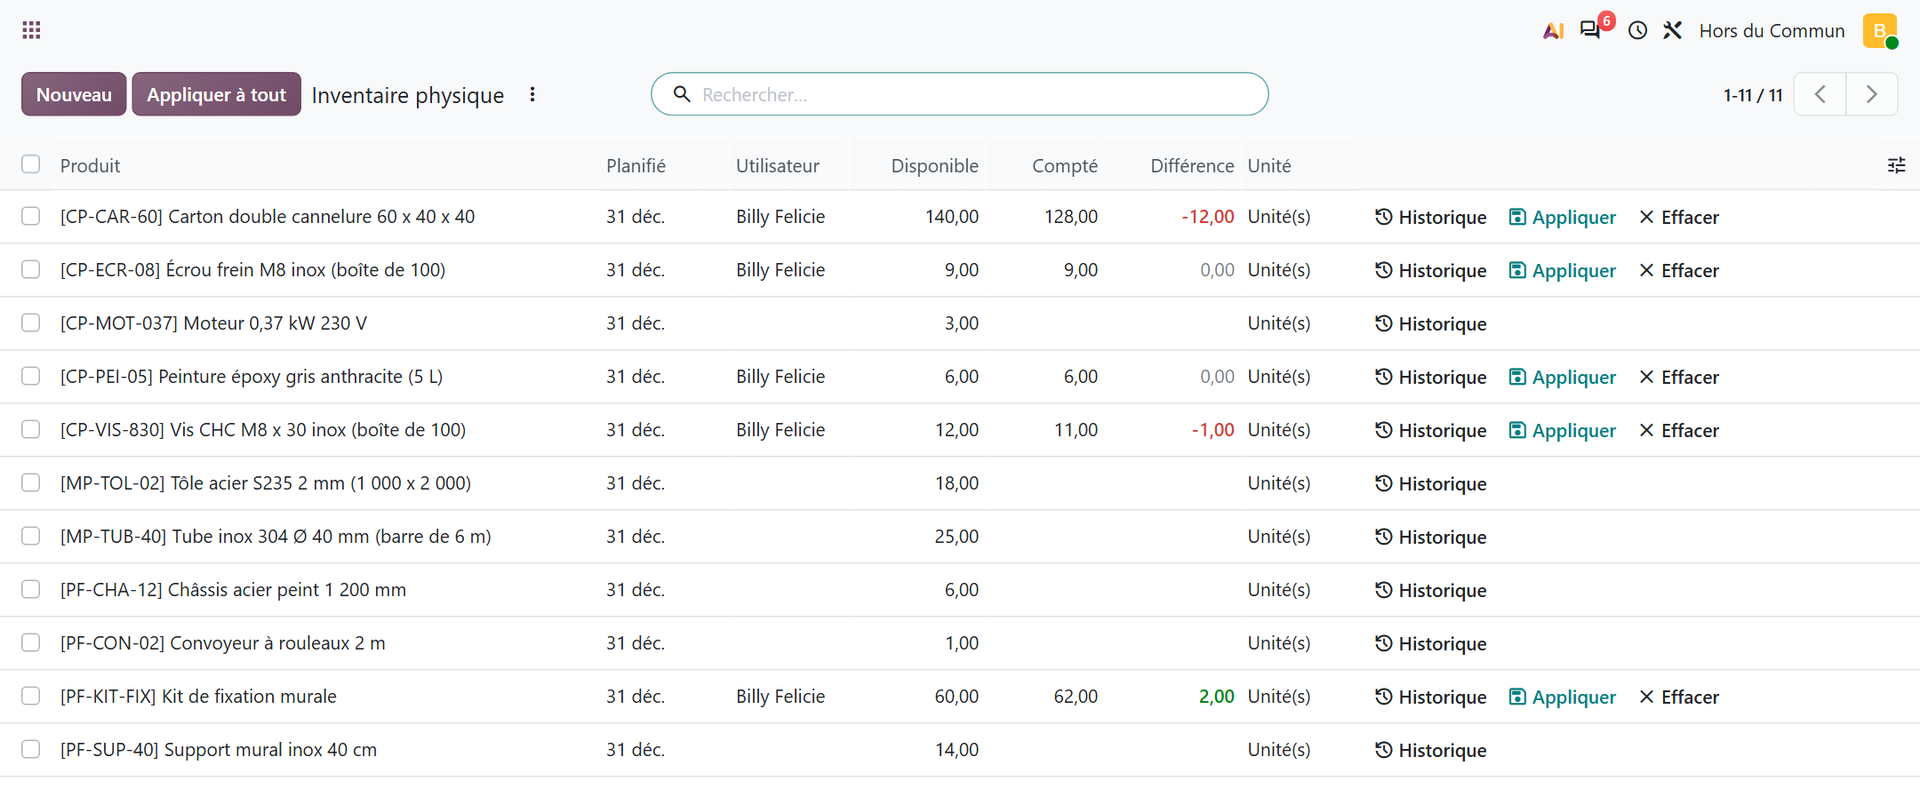
Task: Tick the checkbox for MP-TOL-02 Tôle acier
Action: (31, 483)
